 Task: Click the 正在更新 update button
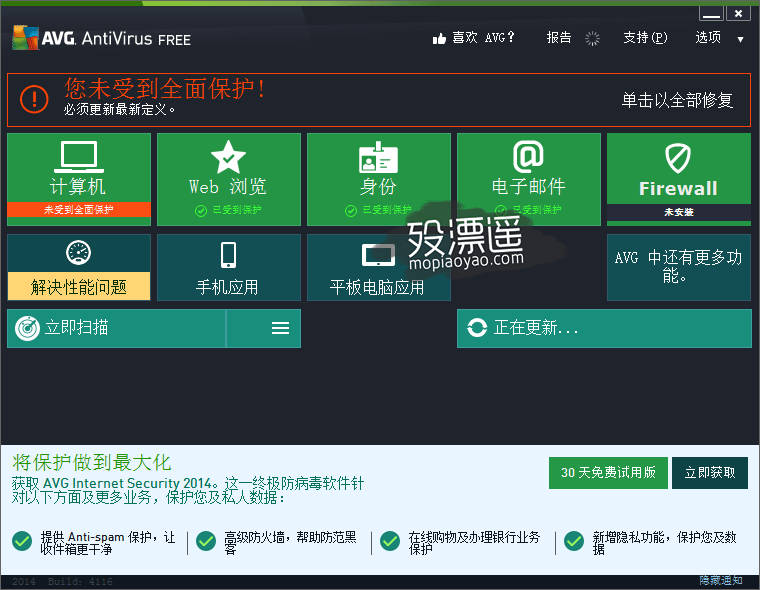[x=604, y=329]
